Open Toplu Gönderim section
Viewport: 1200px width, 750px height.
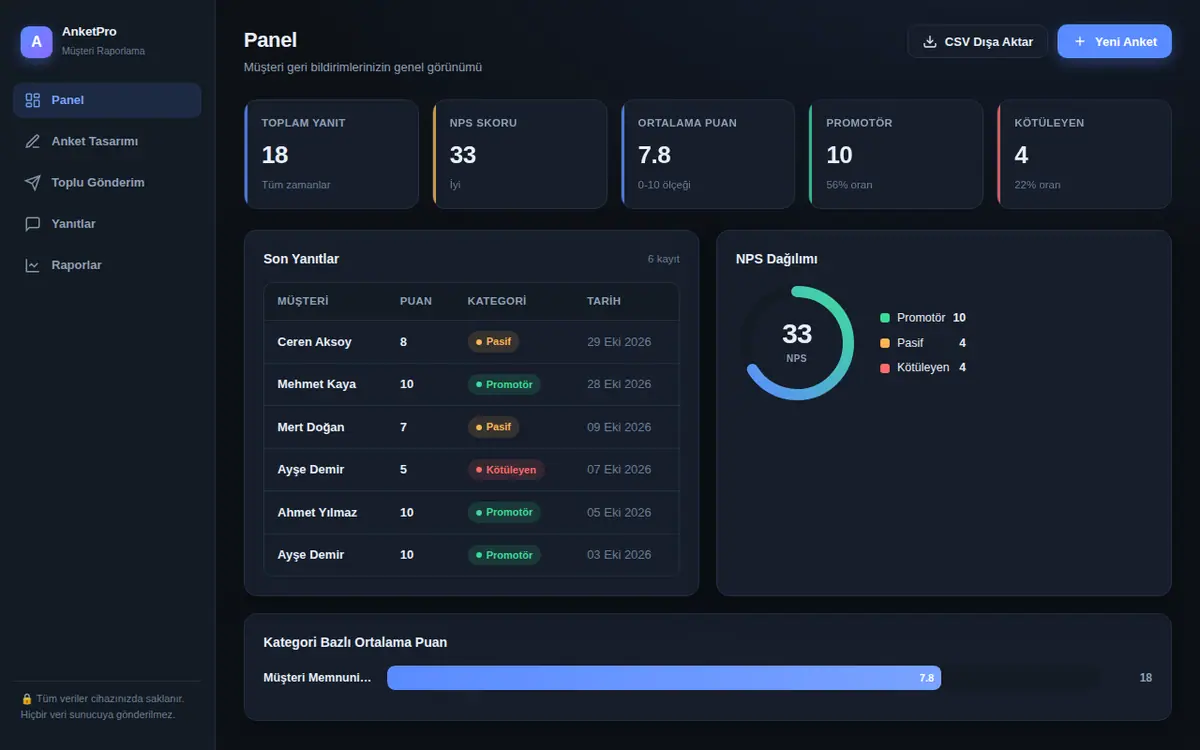[107, 183]
